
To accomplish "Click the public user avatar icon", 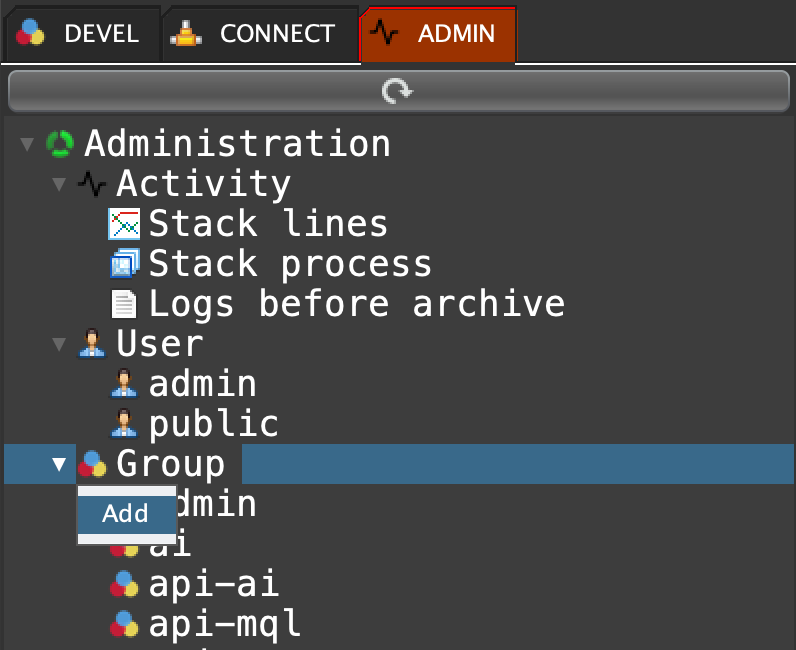I will click(x=124, y=424).
